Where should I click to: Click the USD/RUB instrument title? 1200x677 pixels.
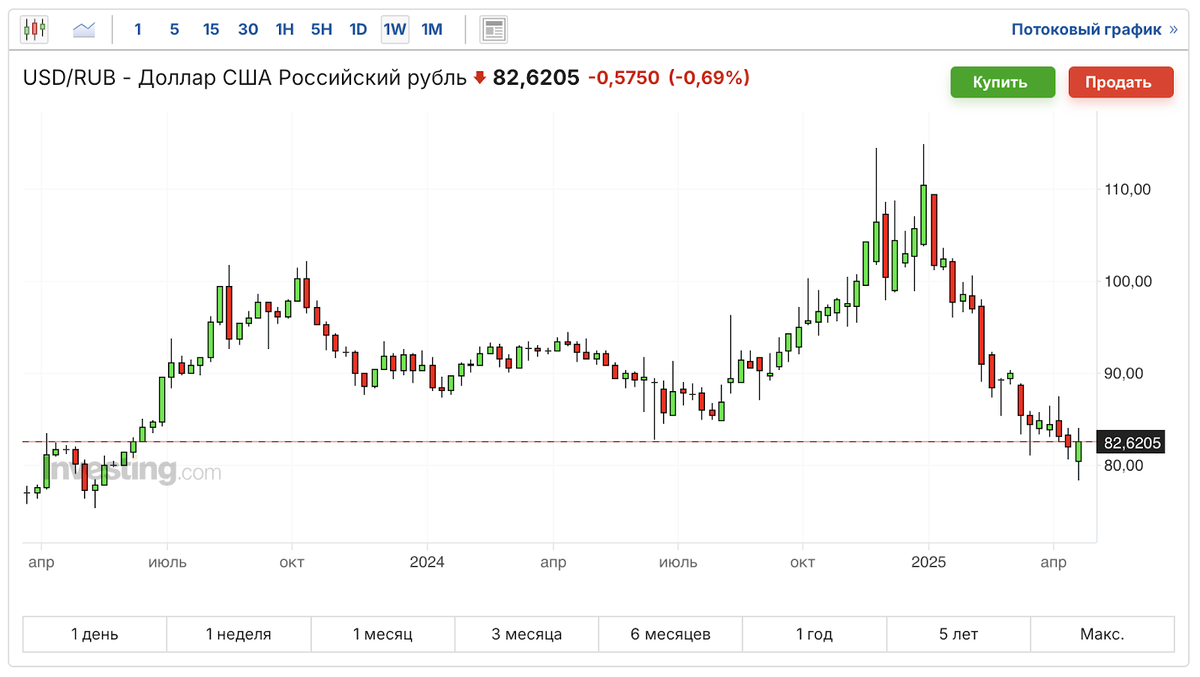(245, 78)
